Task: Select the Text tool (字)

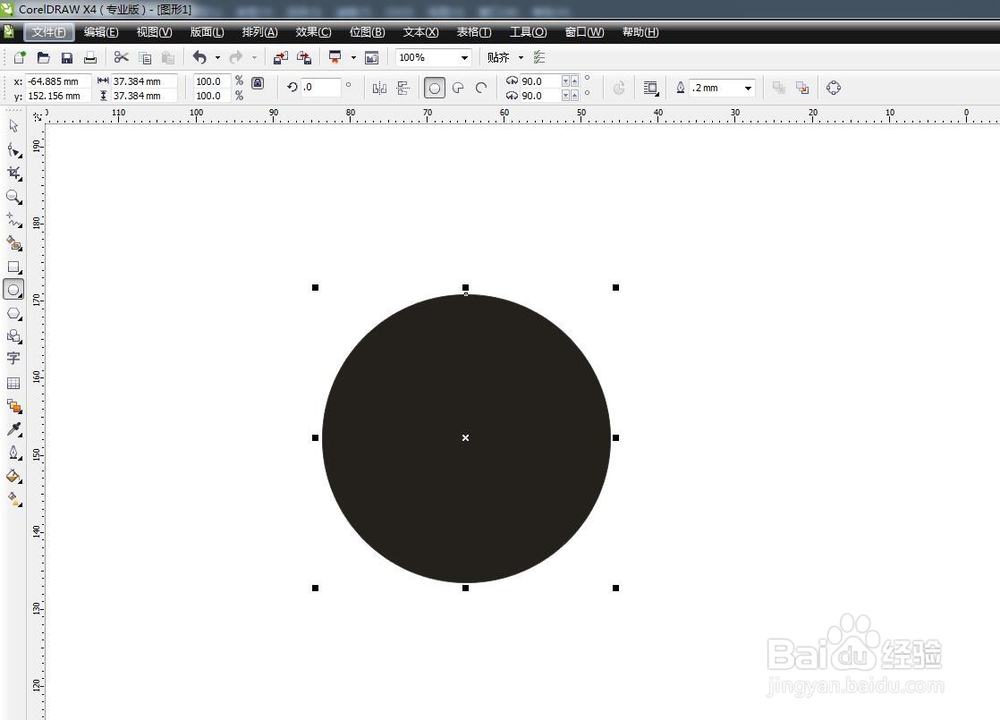Action: [13, 358]
